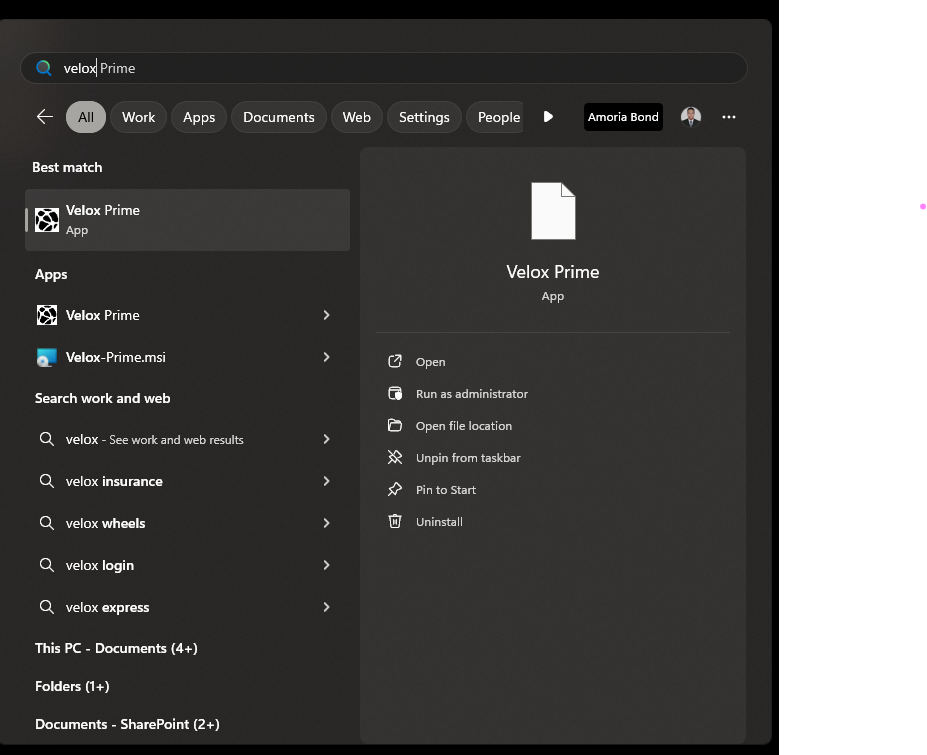Switch to the Documents filter tab

click(x=278, y=117)
